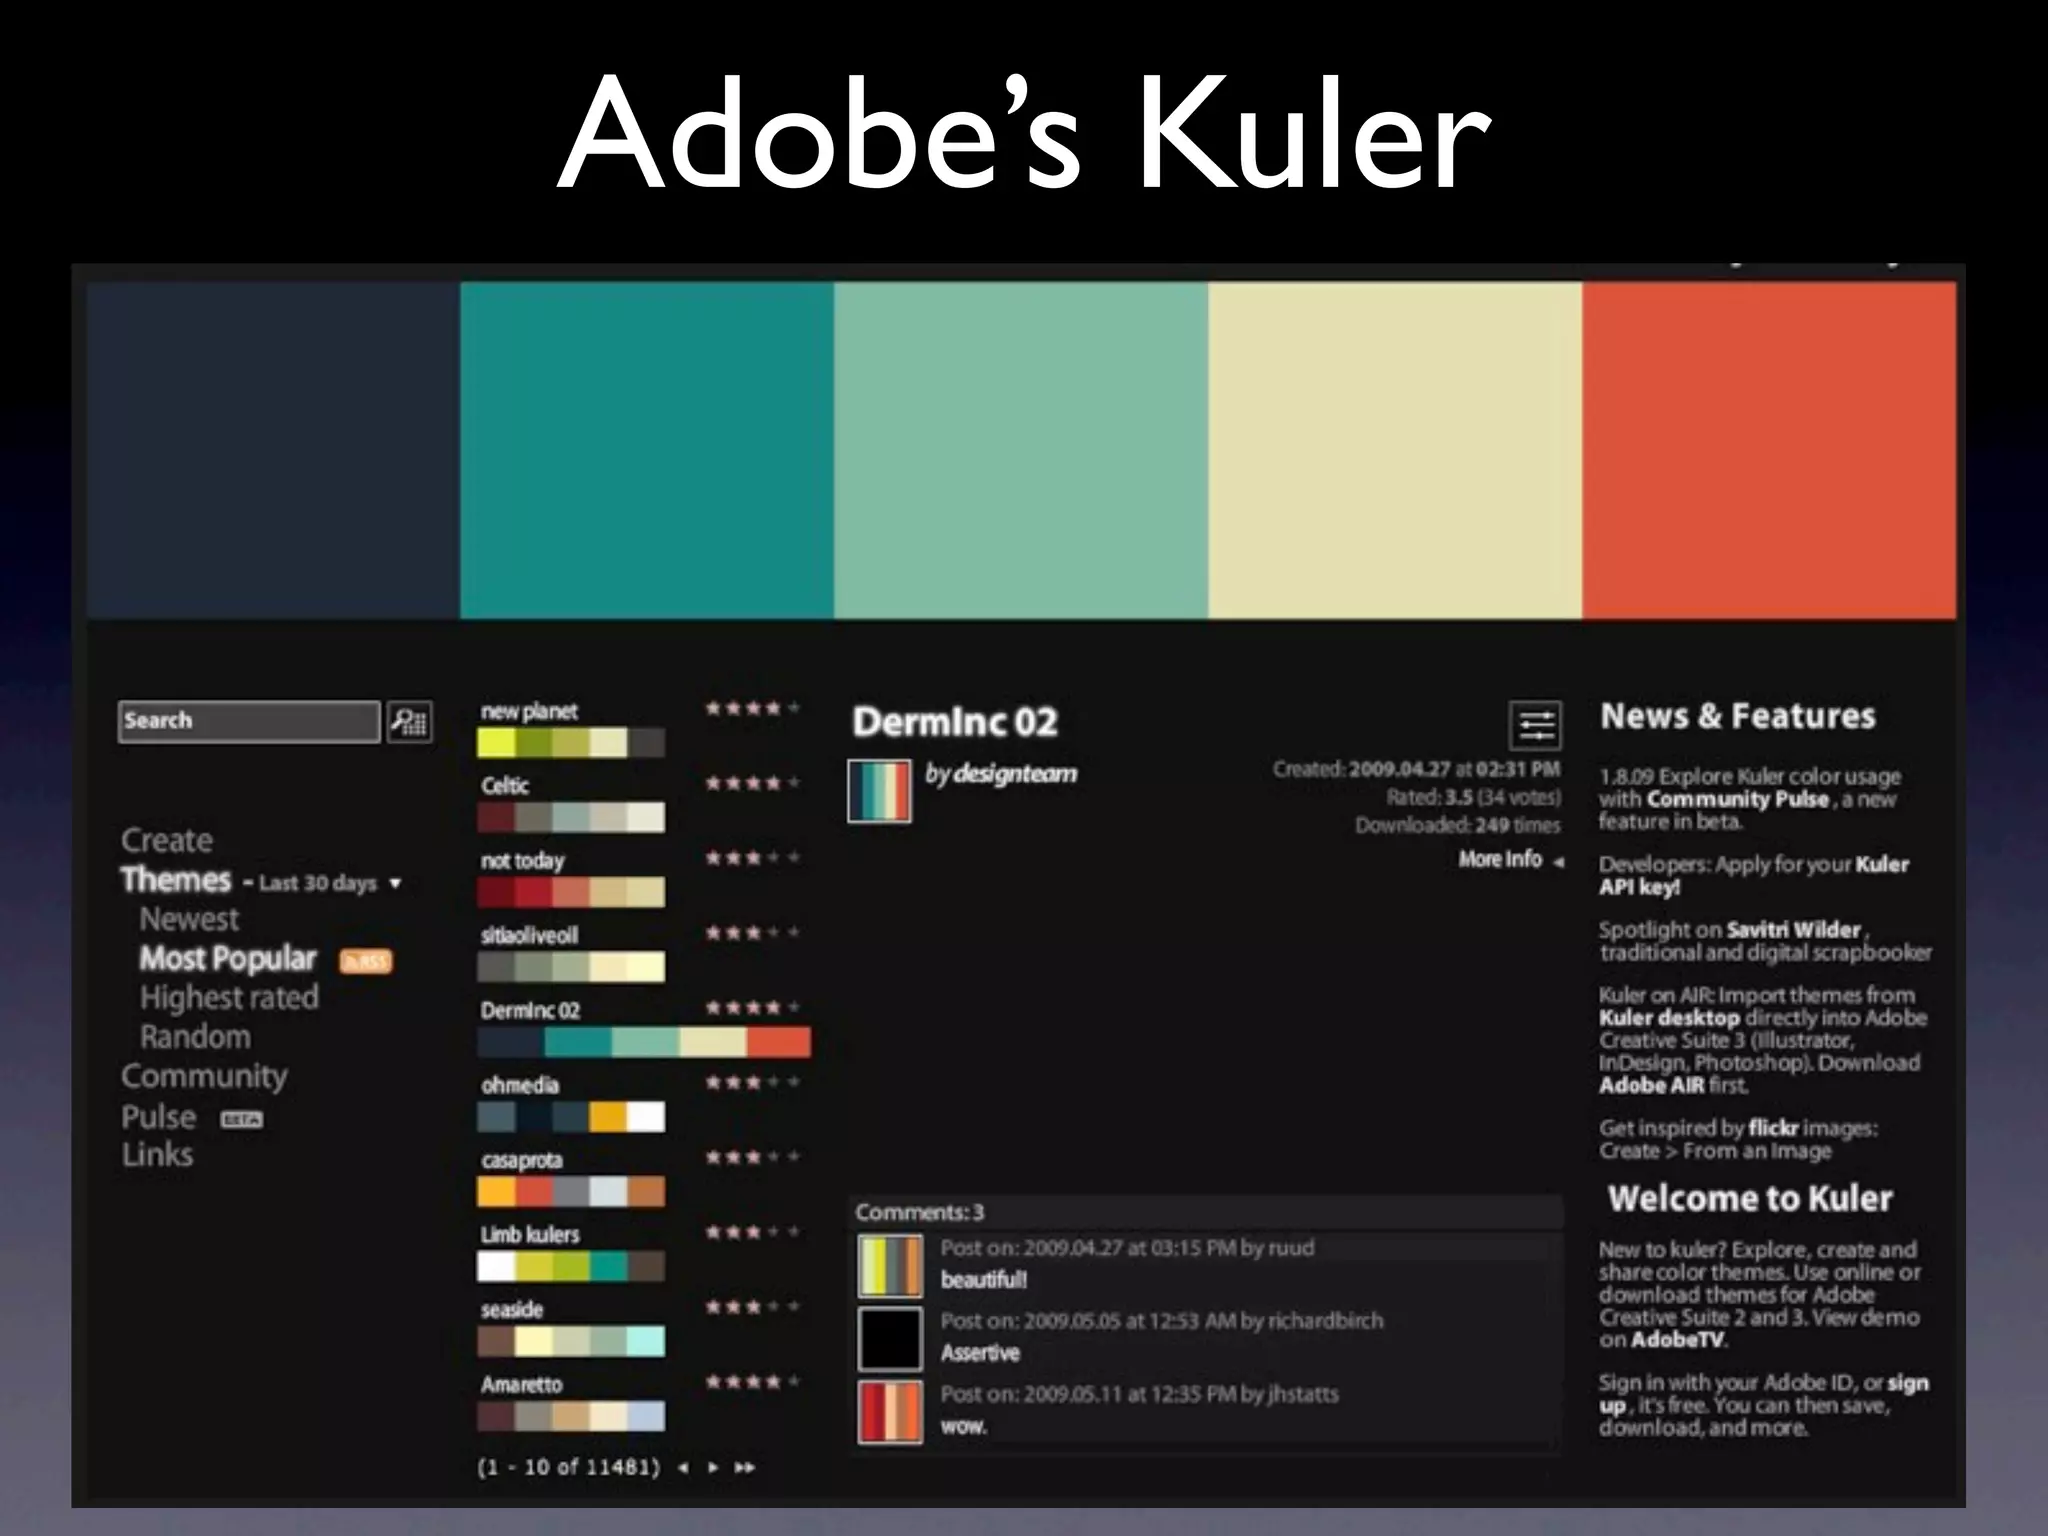Click into the Search input field
2048x1536 pixels.
(x=249, y=721)
